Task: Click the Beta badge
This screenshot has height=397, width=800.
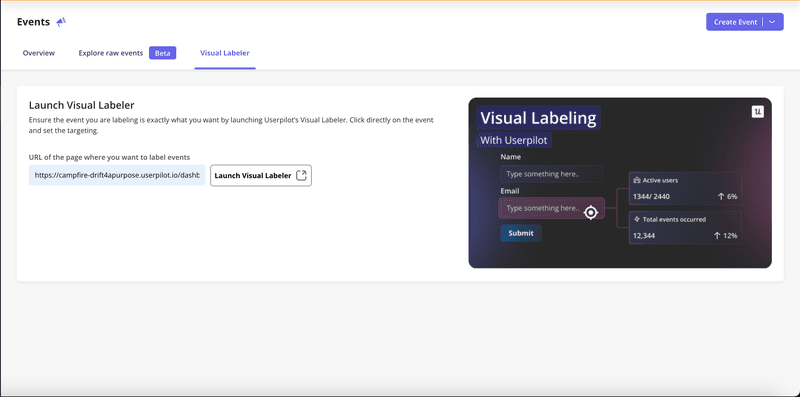Action: pyautogui.click(x=162, y=53)
